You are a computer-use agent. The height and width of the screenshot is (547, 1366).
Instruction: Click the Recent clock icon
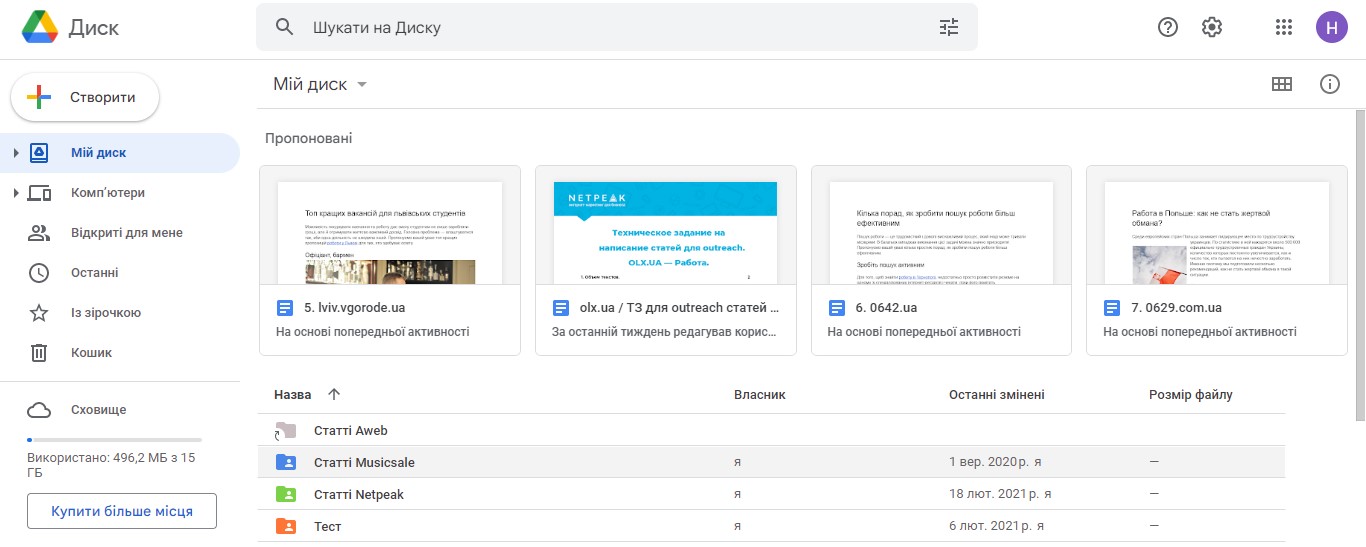tap(39, 273)
